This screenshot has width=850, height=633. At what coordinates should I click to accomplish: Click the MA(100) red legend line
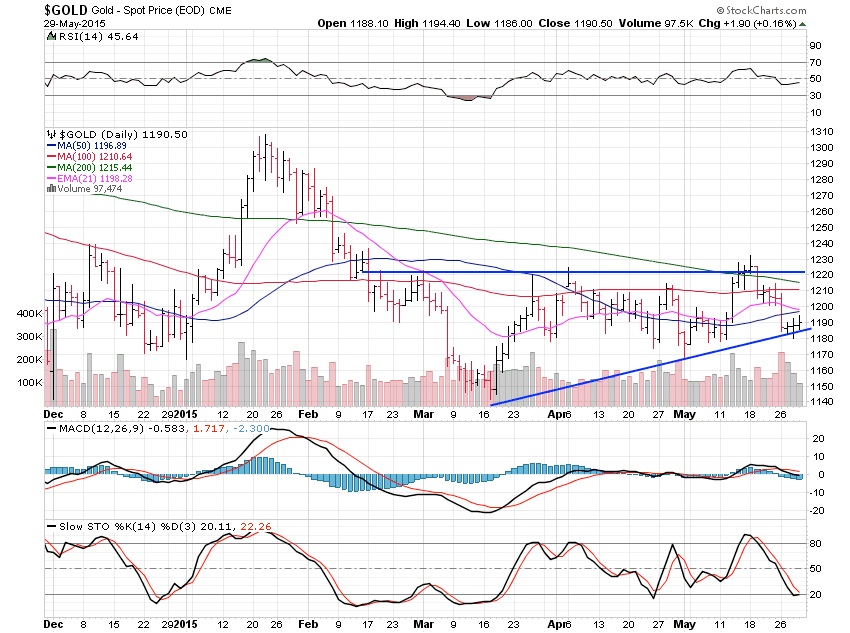(x=52, y=157)
